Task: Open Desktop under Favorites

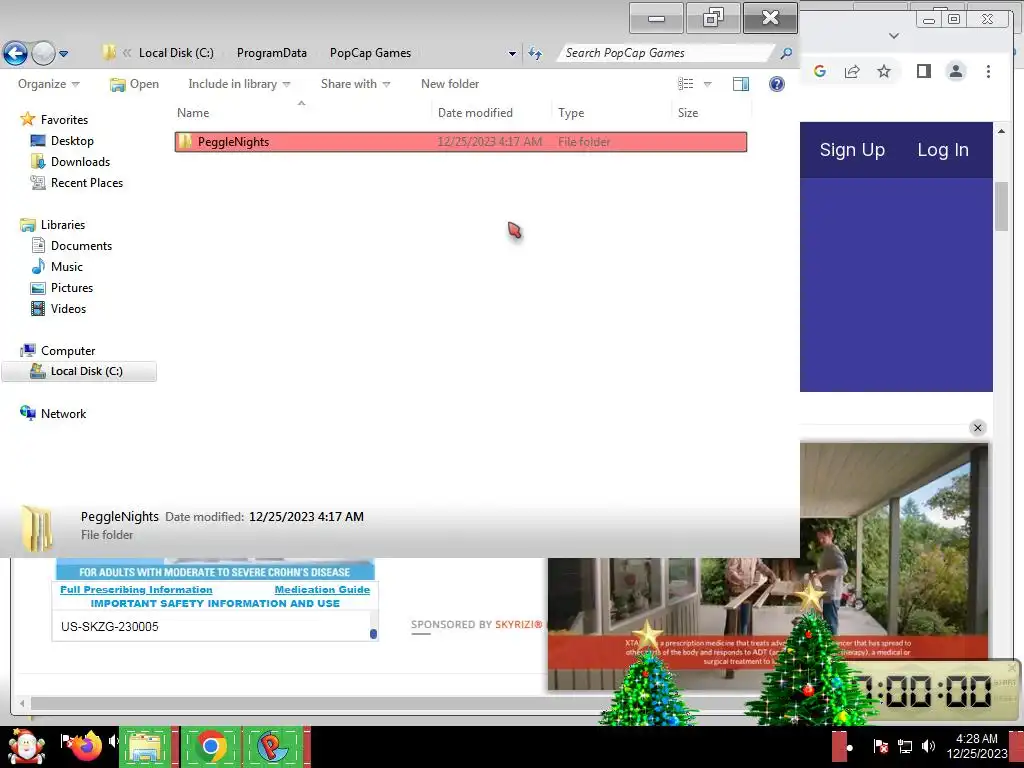Action: [72, 140]
